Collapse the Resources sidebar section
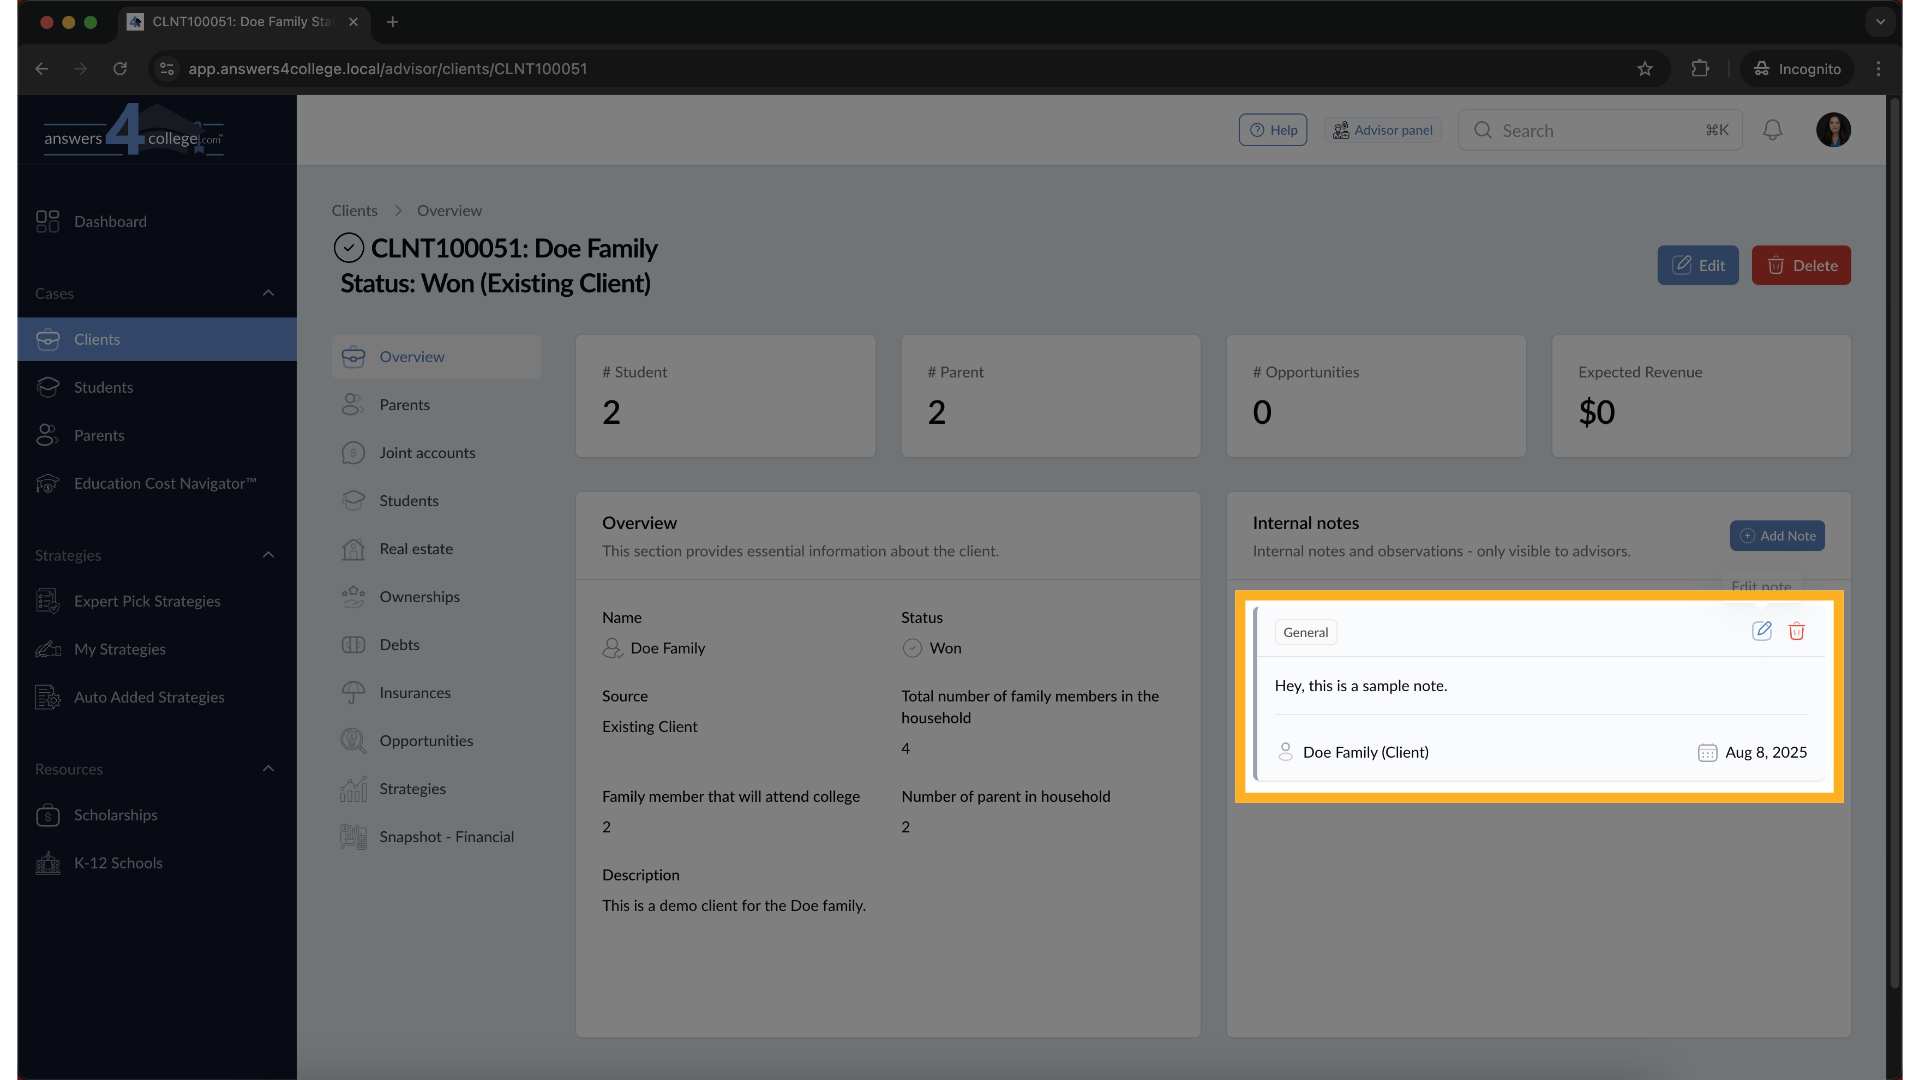The height and width of the screenshot is (1080, 1920). [x=268, y=769]
